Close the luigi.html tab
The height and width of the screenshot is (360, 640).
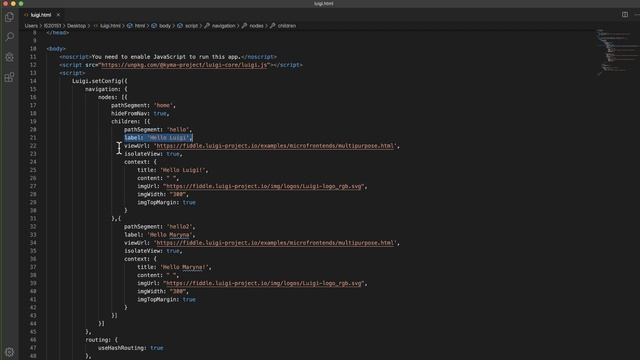click(x=58, y=15)
